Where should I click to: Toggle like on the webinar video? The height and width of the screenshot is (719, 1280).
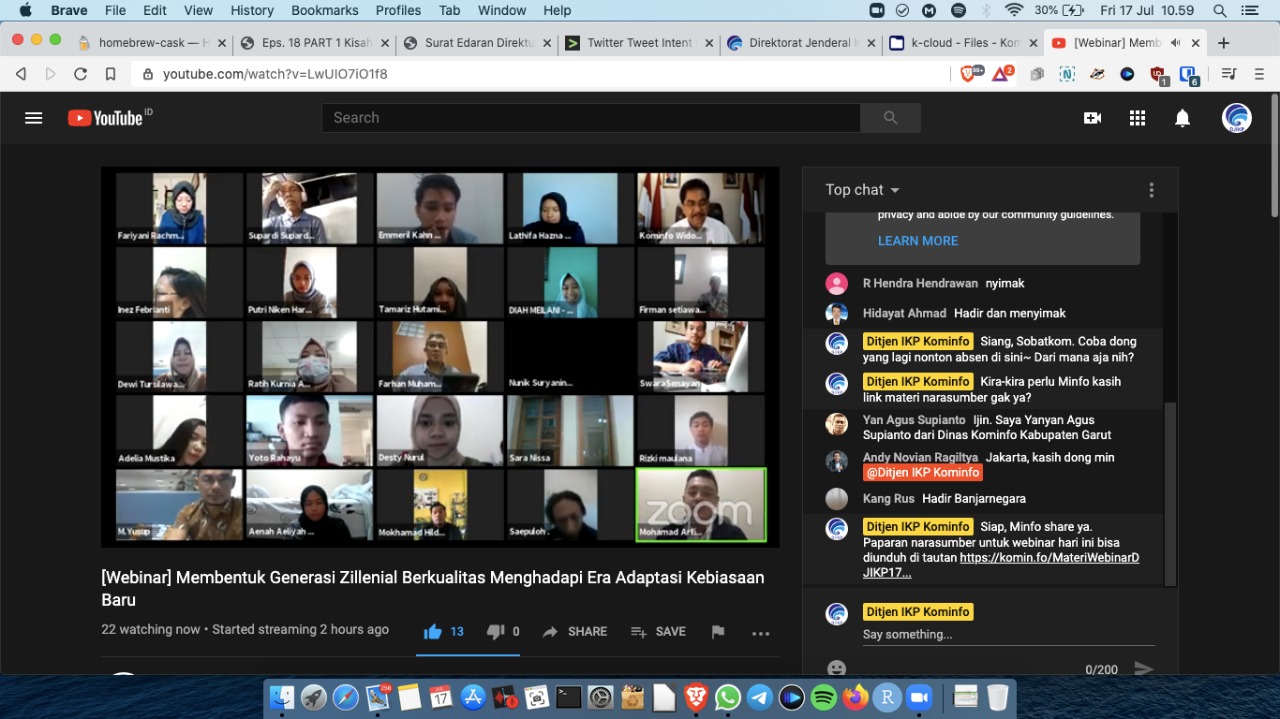coord(432,631)
